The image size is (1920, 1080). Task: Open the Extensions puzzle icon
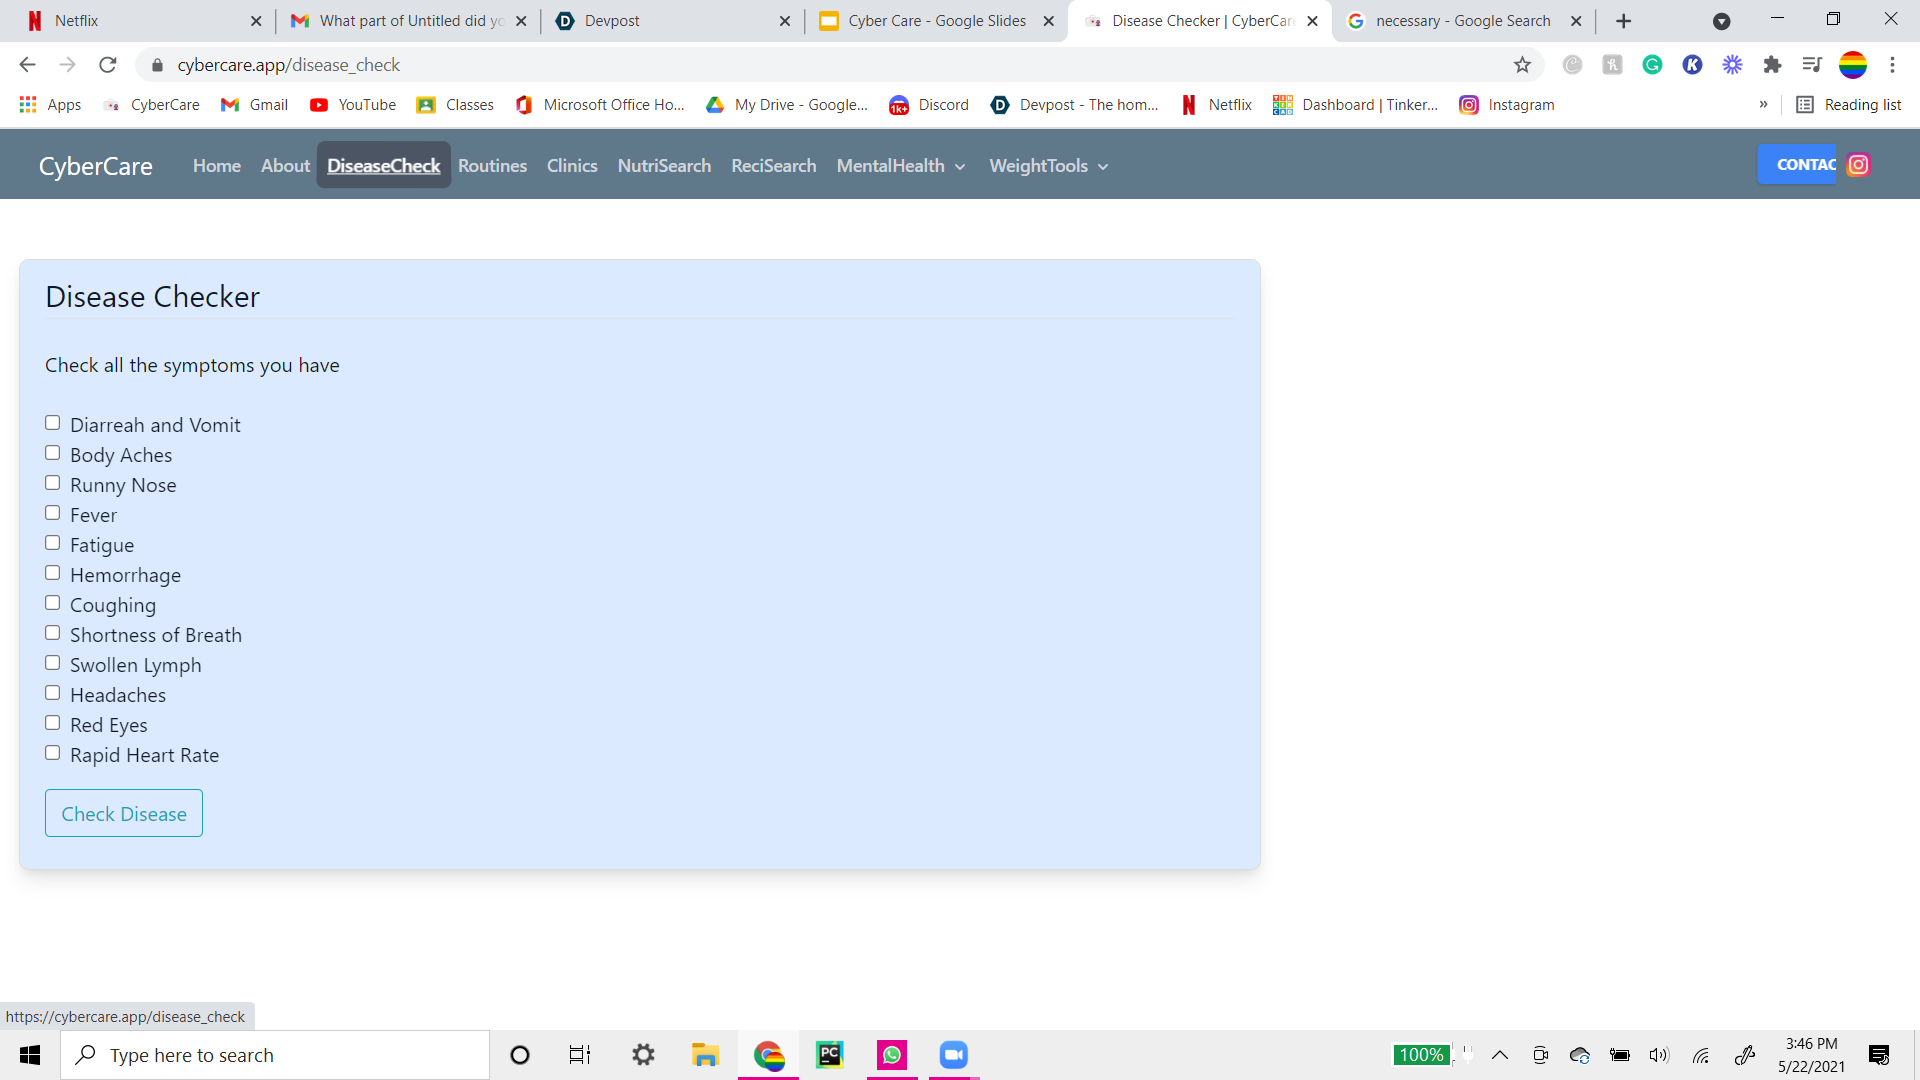(x=1772, y=65)
